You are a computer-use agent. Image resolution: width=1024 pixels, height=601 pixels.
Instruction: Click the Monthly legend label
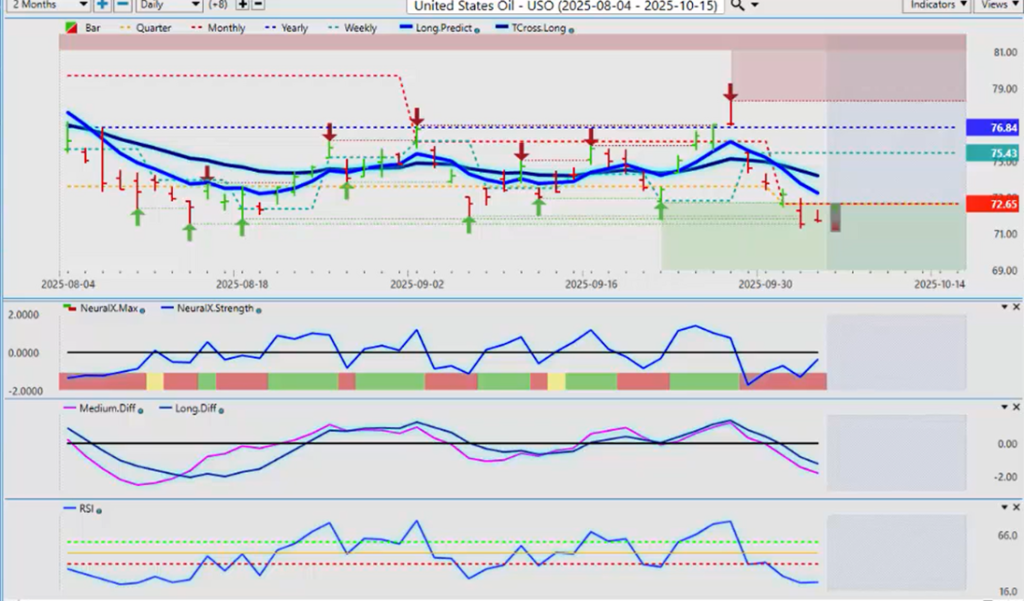click(225, 29)
